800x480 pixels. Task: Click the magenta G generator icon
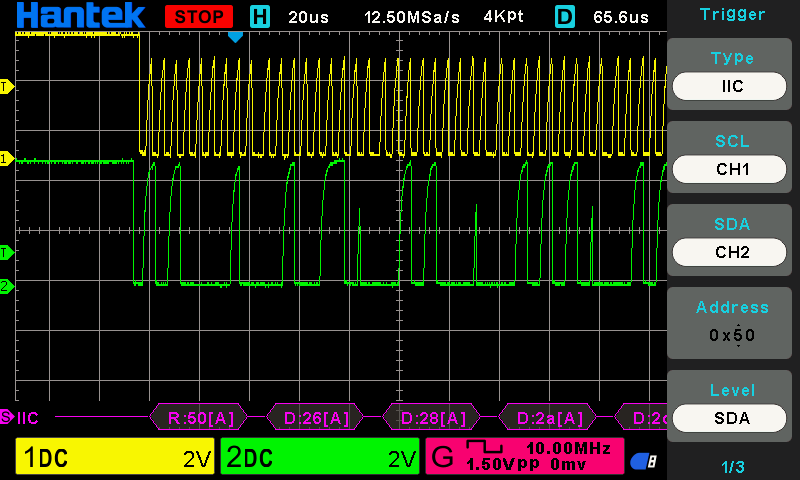[x=442, y=459]
